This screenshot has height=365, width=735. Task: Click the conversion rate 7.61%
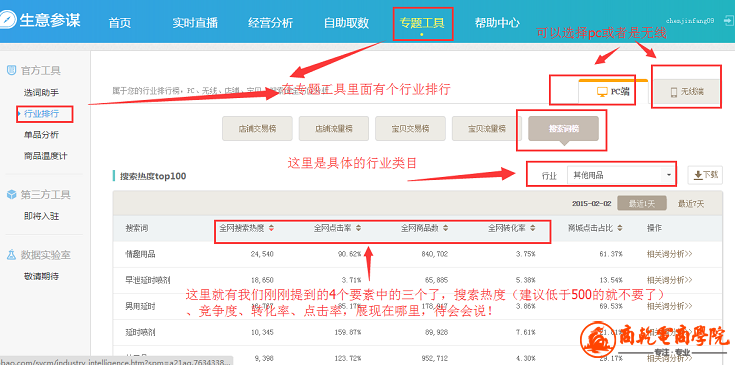coord(525,333)
